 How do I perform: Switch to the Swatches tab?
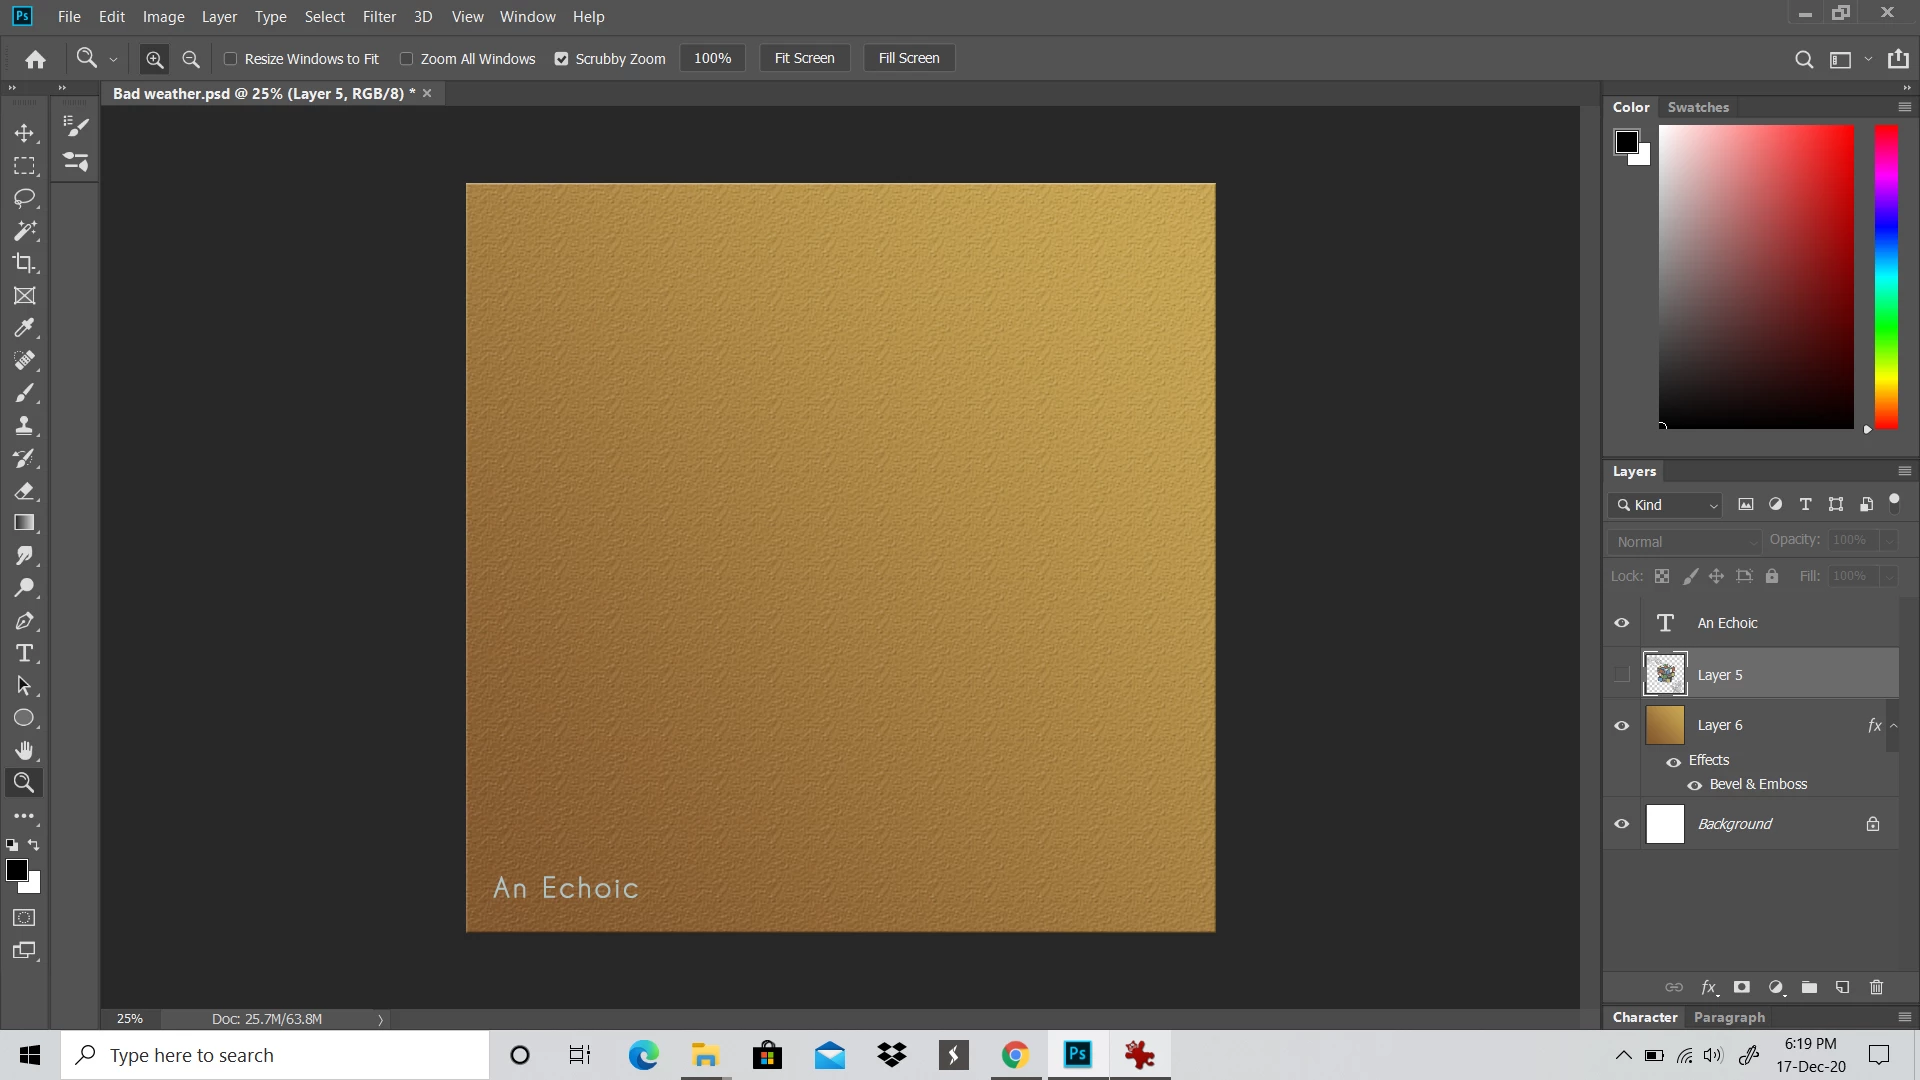coord(1698,107)
